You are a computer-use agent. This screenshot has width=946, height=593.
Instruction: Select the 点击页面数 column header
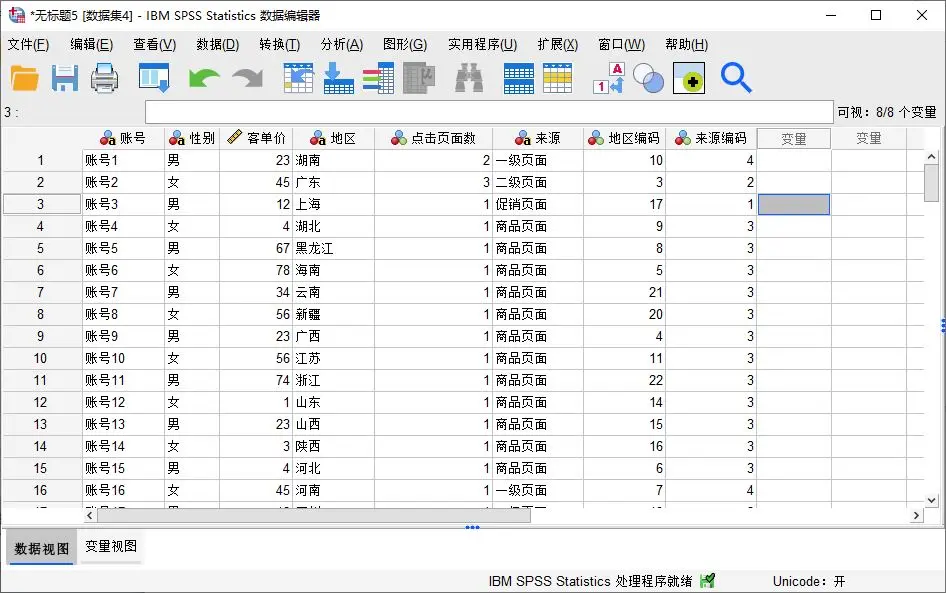click(433, 138)
